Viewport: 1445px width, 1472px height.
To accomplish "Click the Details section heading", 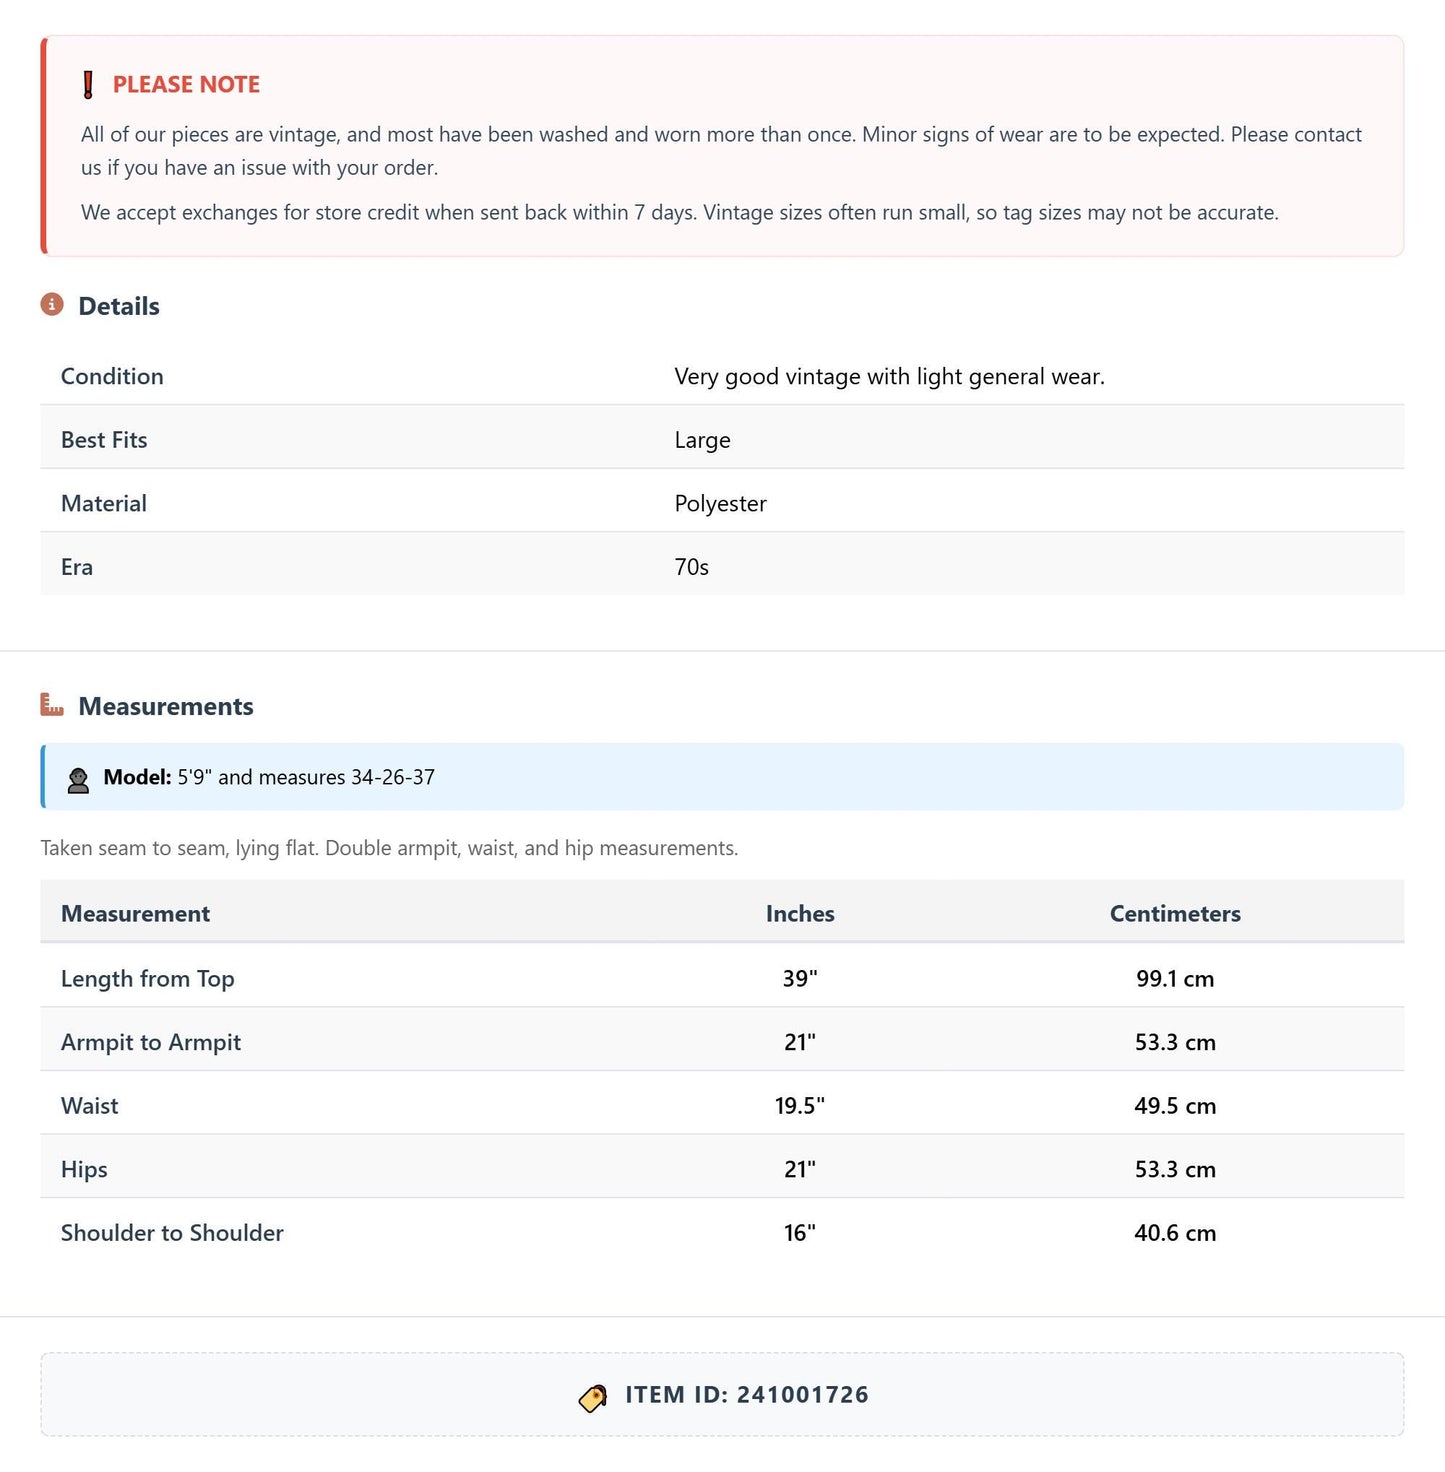I will pyautogui.click(x=119, y=306).
